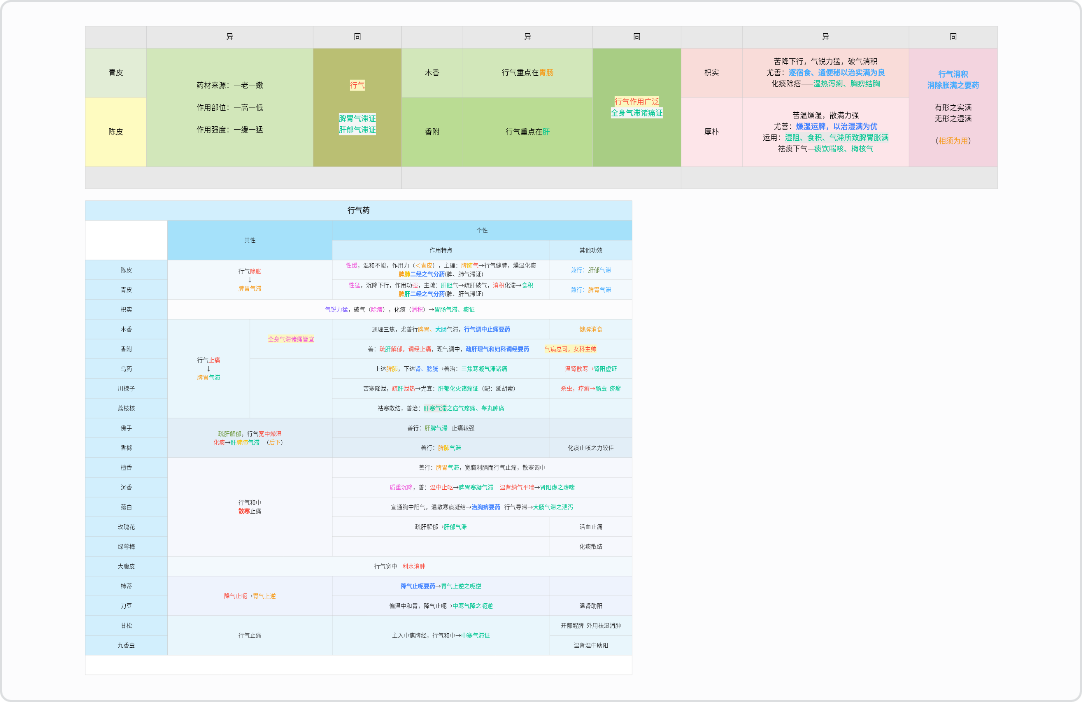This screenshot has height=702, width=1082.
Task: Click the 有形之实满 text
Action: tap(953, 107)
